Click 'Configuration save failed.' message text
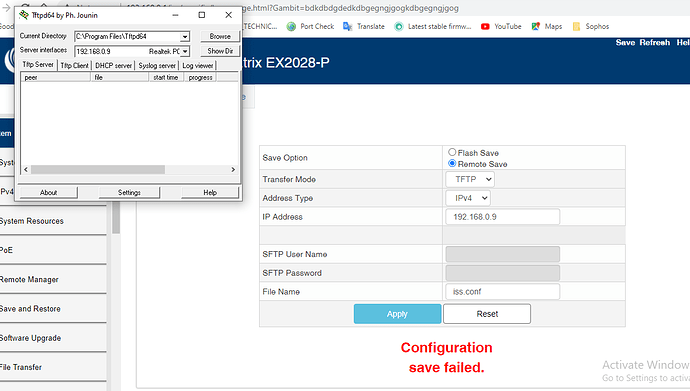 (x=446, y=357)
